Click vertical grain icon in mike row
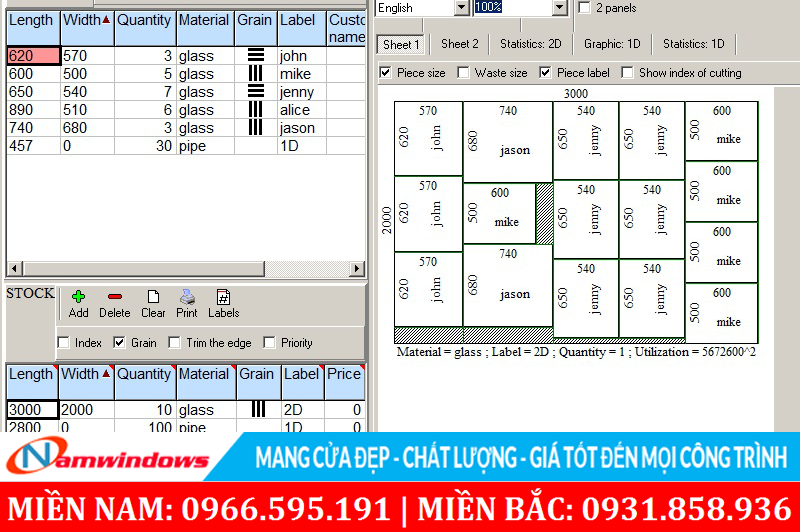 (x=256, y=73)
